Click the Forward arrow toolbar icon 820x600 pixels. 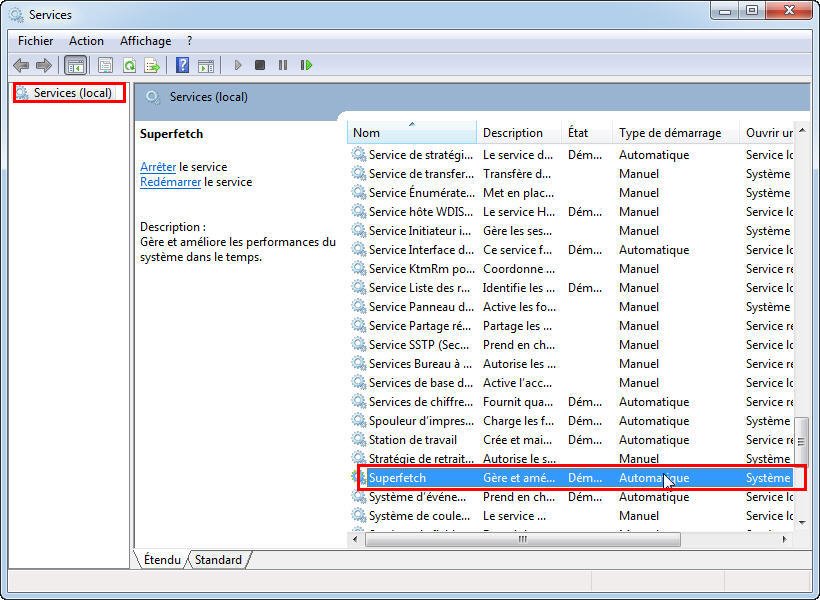(x=43, y=66)
